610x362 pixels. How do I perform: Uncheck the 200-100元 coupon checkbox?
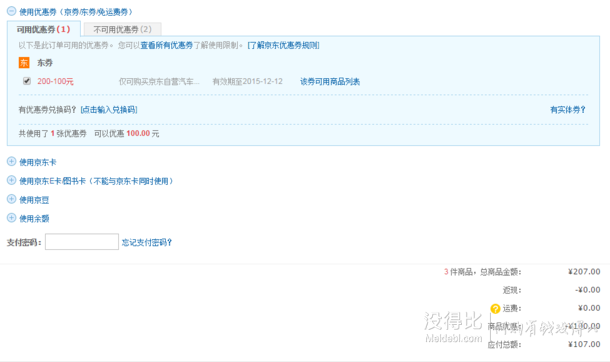(x=27, y=81)
